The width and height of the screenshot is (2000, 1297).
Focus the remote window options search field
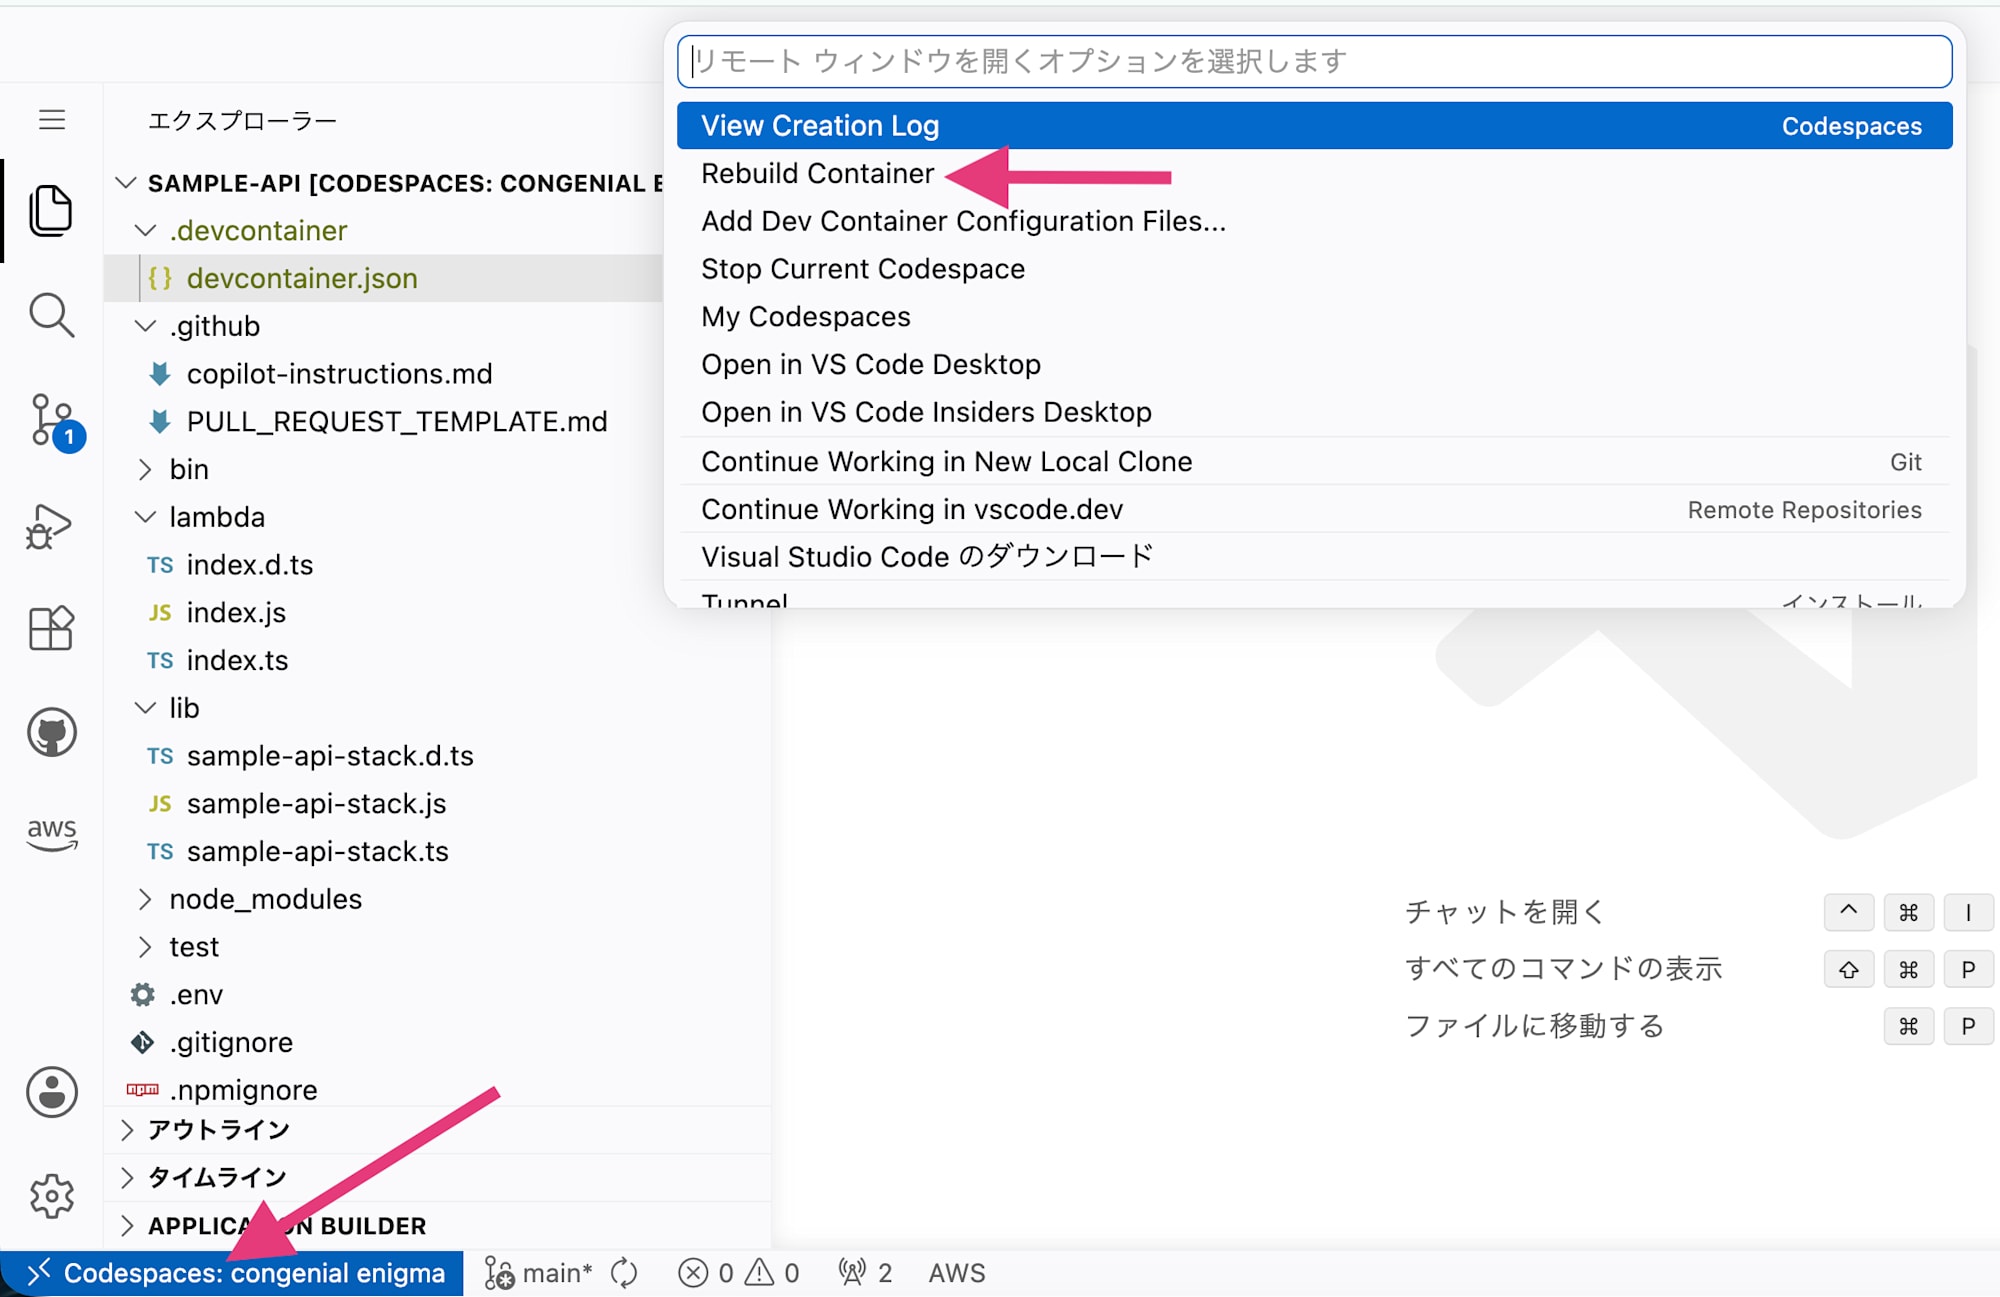pos(1314,62)
